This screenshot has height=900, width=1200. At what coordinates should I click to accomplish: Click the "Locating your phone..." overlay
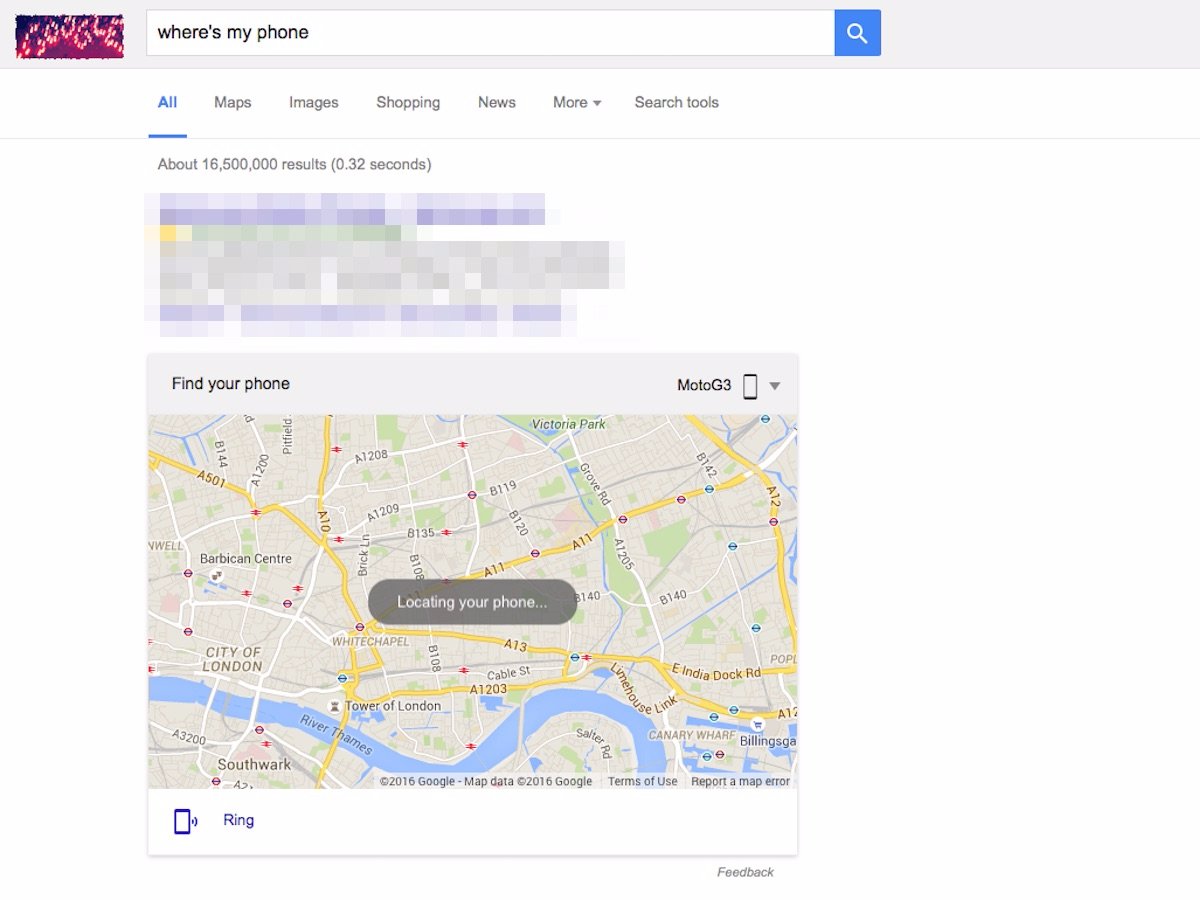(x=472, y=602)
